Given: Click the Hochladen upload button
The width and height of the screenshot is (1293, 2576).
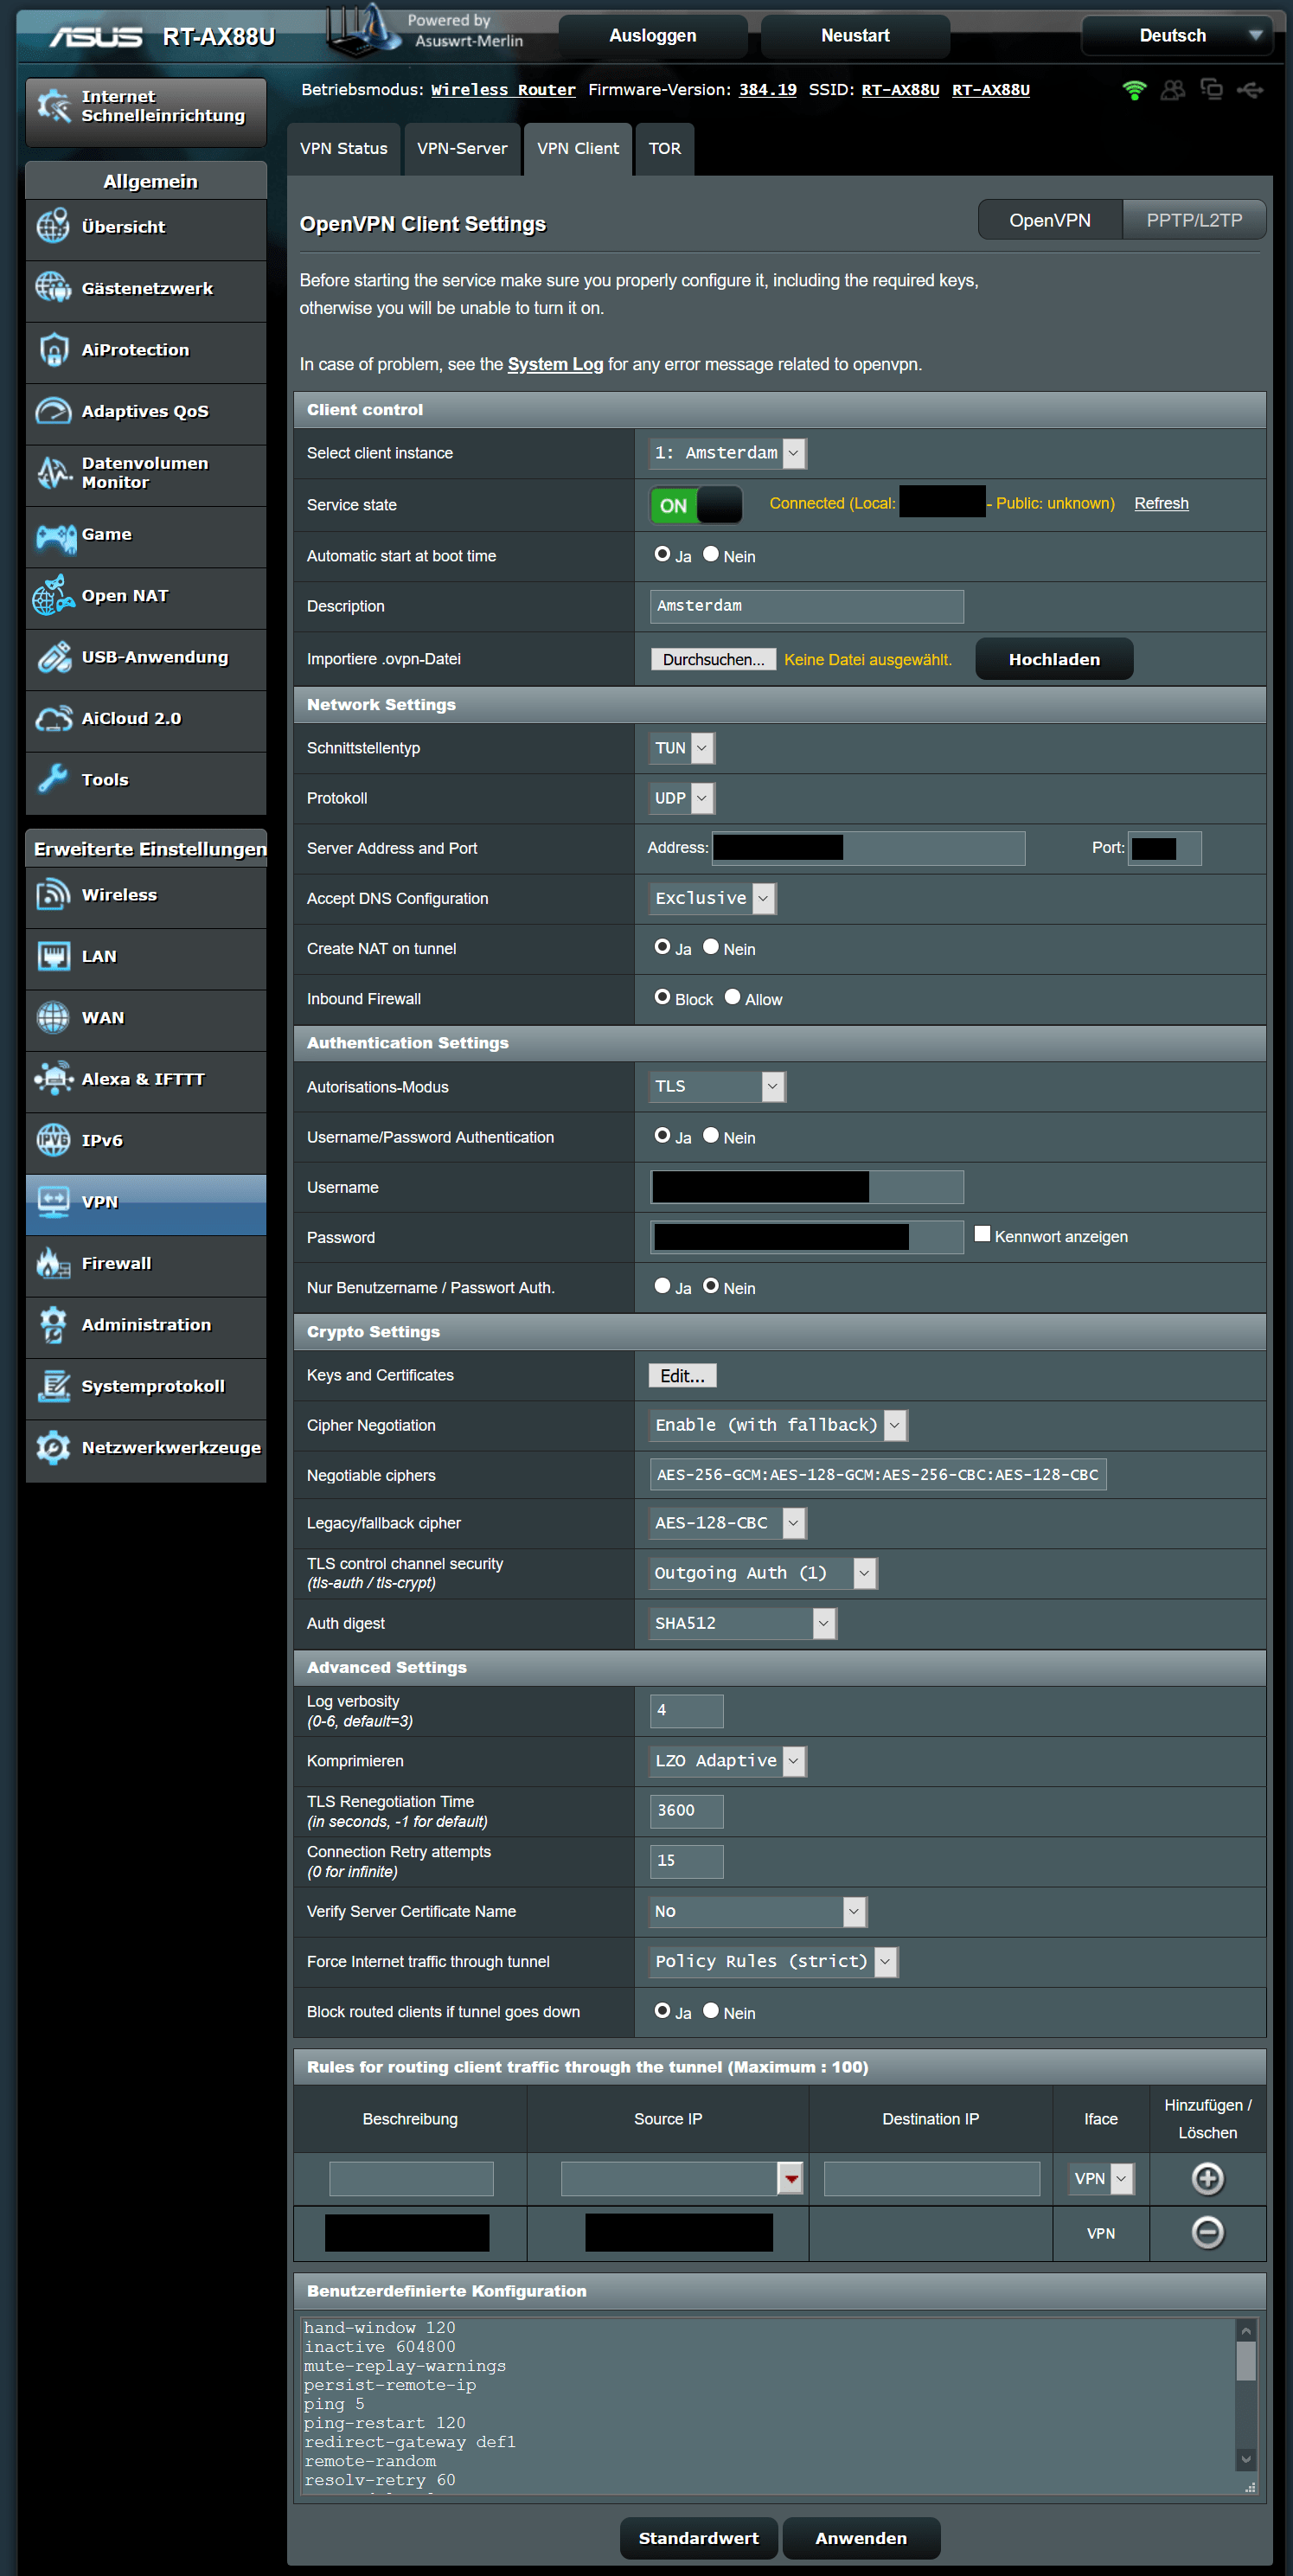Looking at the screenshot, I should pos(1054,659).
